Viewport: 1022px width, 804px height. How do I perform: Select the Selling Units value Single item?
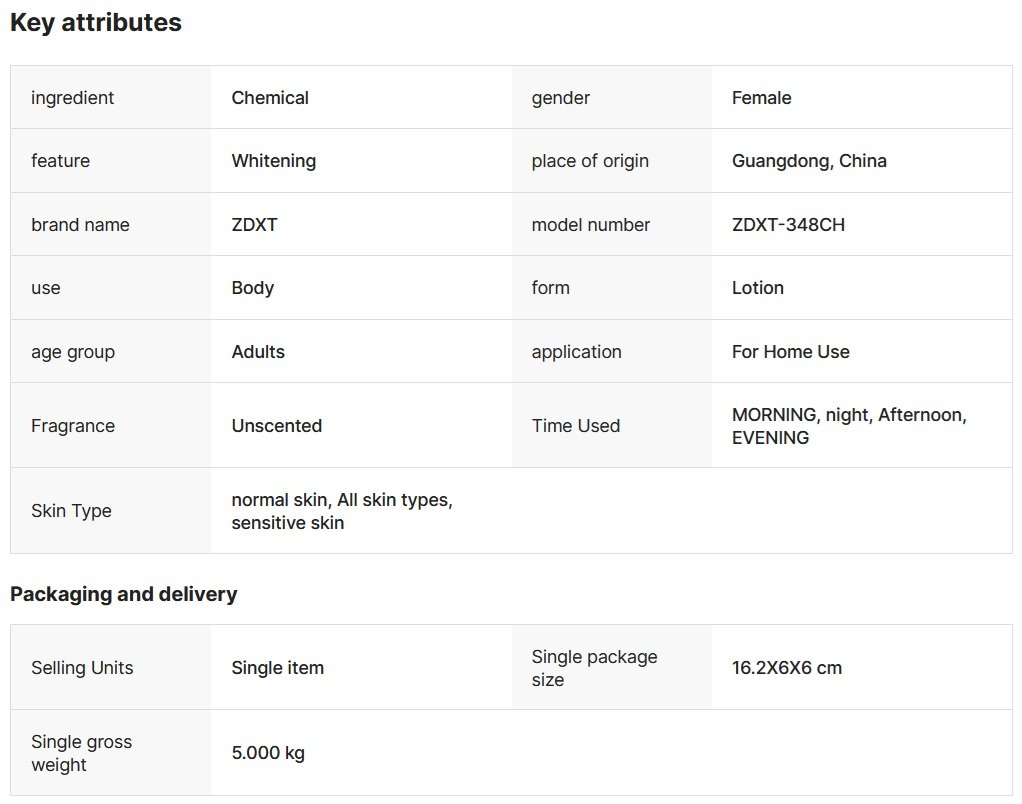[277, 668]
